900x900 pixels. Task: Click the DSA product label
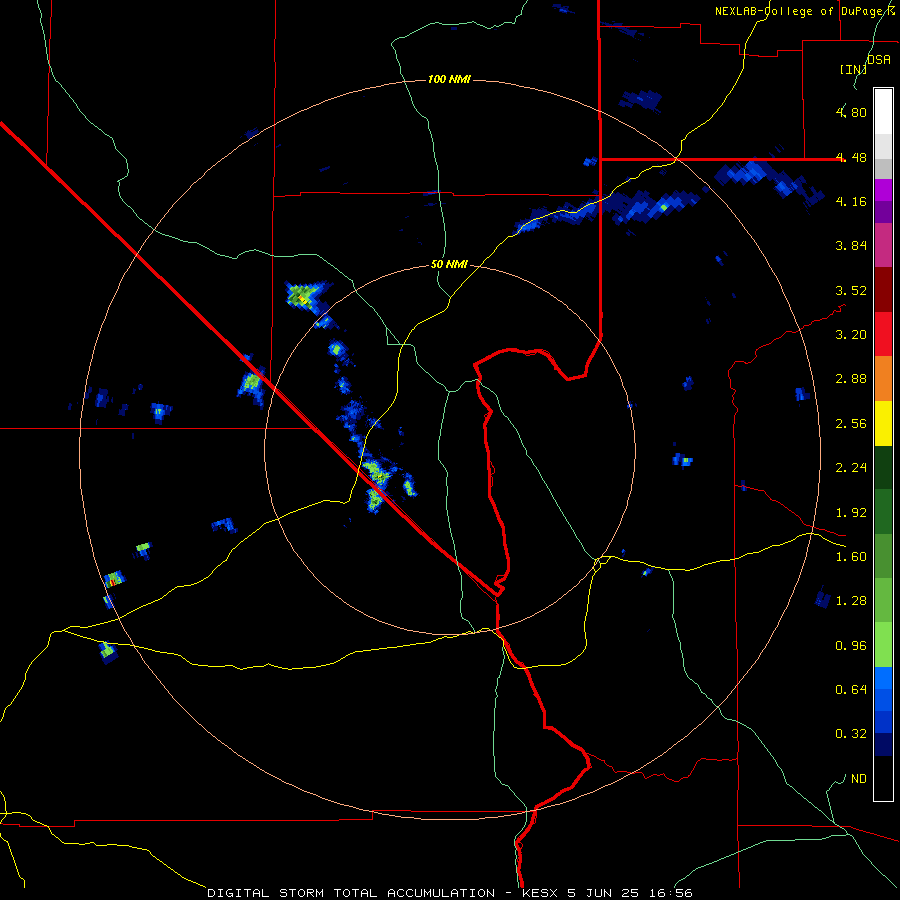coord(879,59)
